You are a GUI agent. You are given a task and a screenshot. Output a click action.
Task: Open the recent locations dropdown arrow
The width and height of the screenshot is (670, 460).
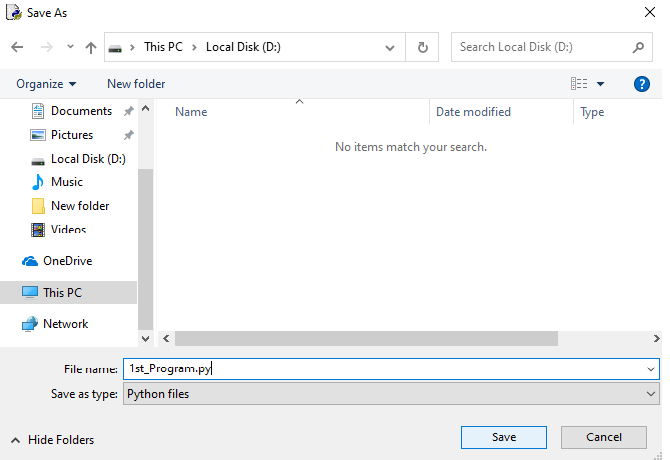tap(70, 47)
